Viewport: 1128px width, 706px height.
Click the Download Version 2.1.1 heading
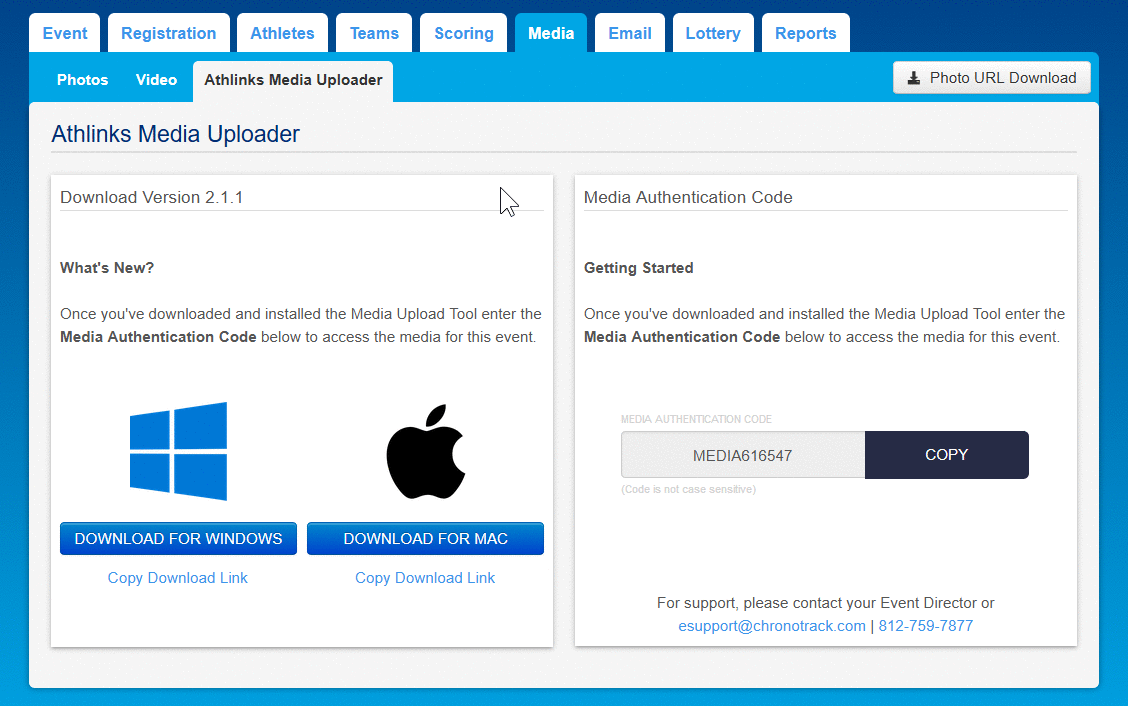152,197
